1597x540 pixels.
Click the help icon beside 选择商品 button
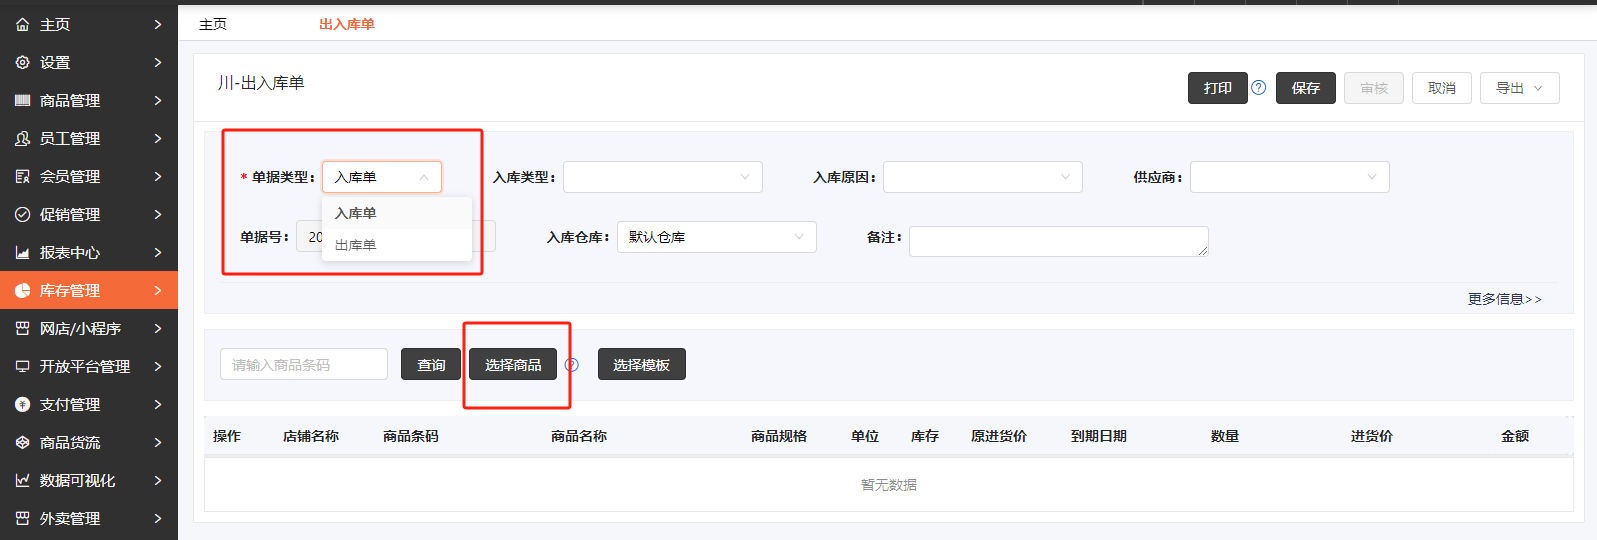572,365
